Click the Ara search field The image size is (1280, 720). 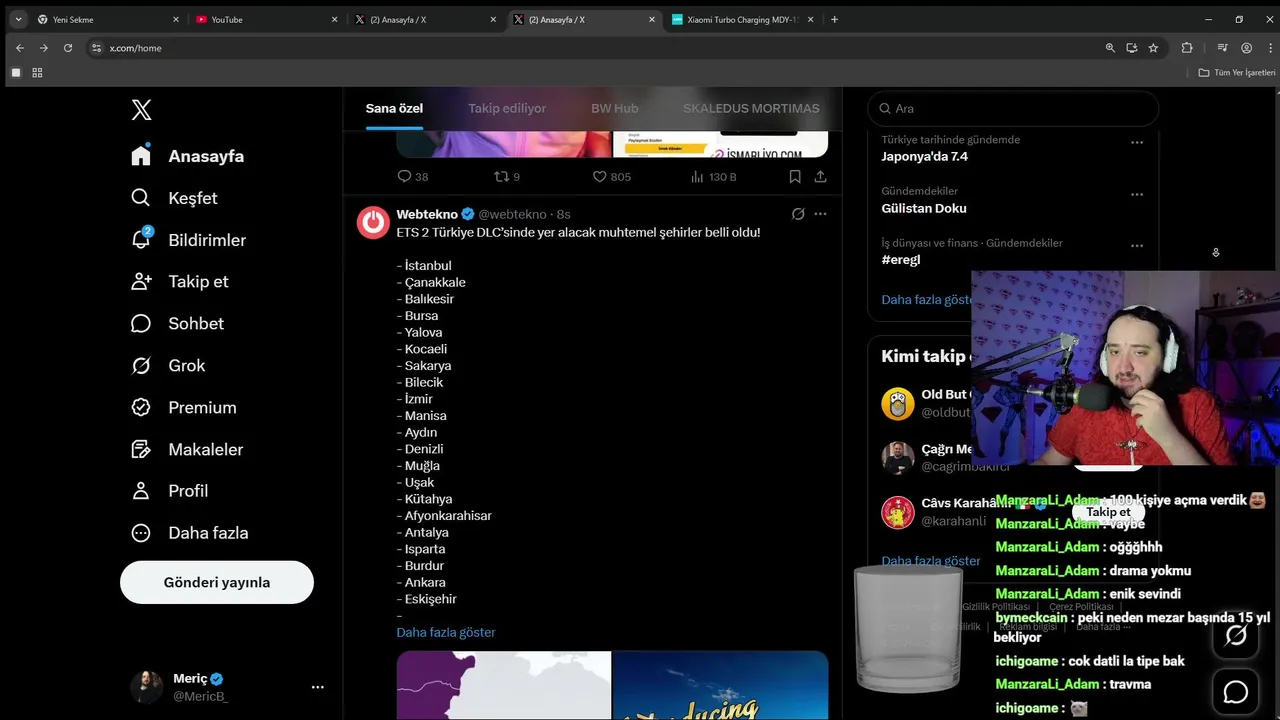[x=1015, y=108]
